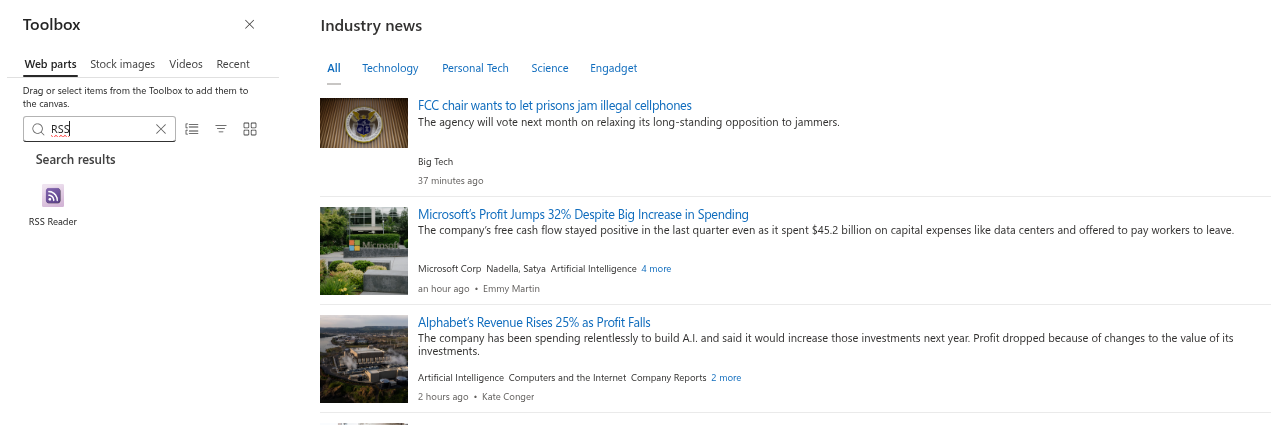
Task: Click author name "Kate Conger"
Action: [x=508, y=397]
